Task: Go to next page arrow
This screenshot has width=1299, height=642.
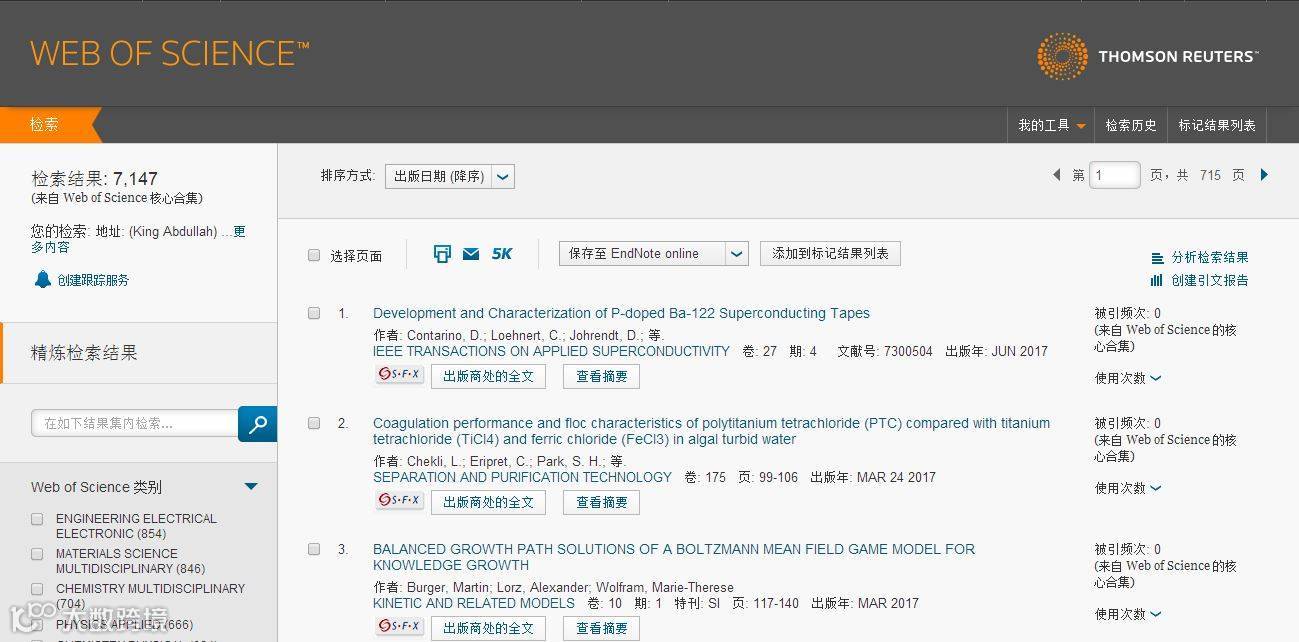Action: 1264,175
